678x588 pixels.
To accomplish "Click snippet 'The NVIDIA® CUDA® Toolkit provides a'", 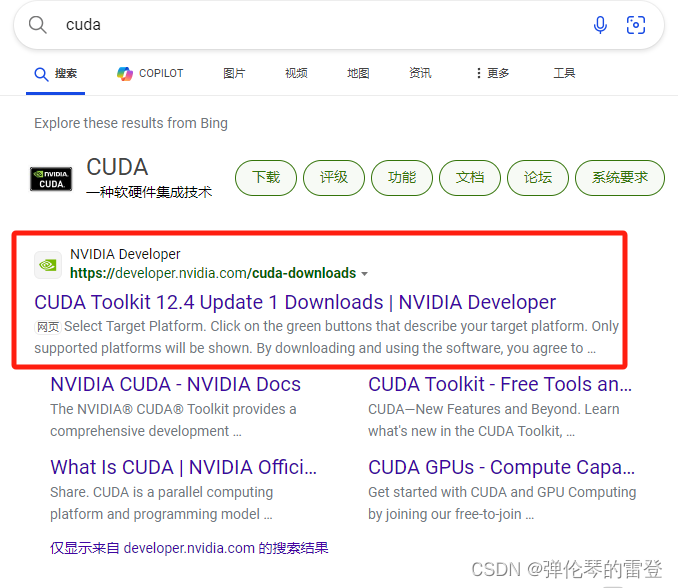I will [173, 409].
